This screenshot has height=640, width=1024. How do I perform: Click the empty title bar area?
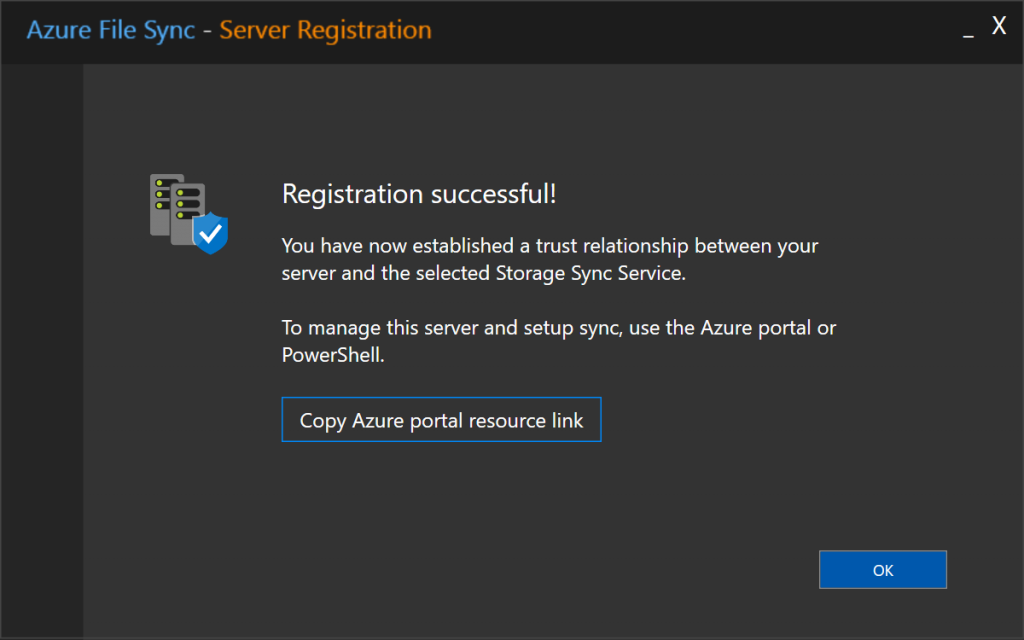click(x=700, y=30)
